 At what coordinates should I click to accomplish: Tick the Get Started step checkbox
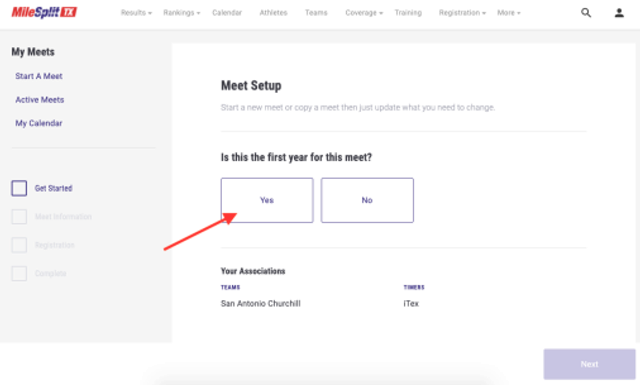[x=19, y=188]
